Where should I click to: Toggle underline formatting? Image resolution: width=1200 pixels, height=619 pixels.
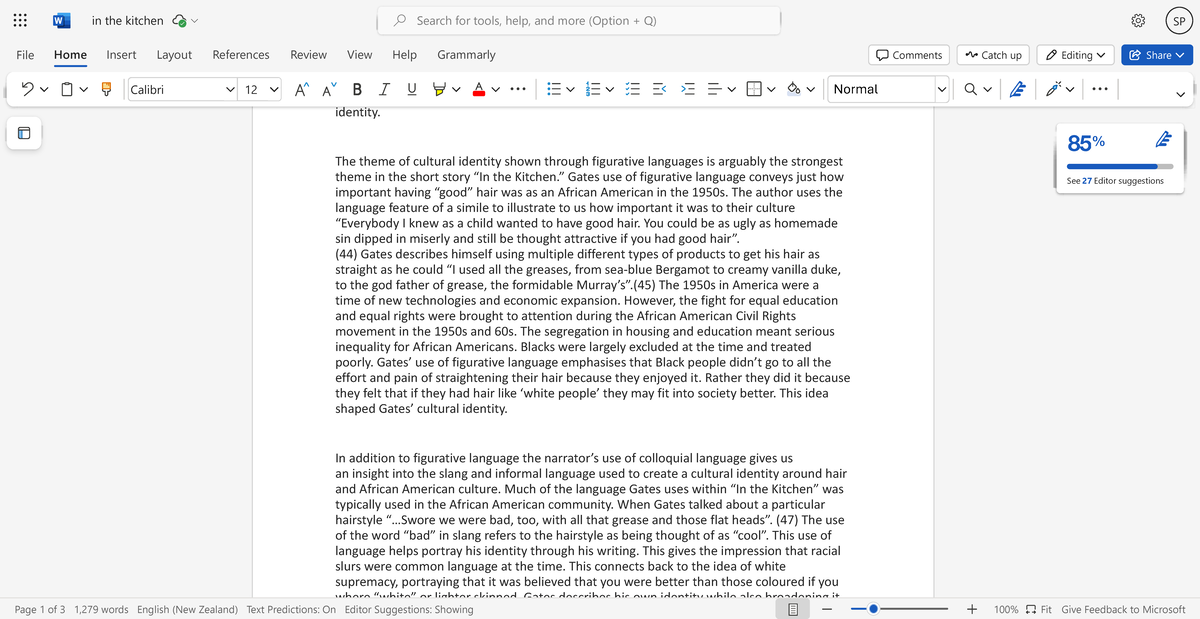[x=411, y=89]
